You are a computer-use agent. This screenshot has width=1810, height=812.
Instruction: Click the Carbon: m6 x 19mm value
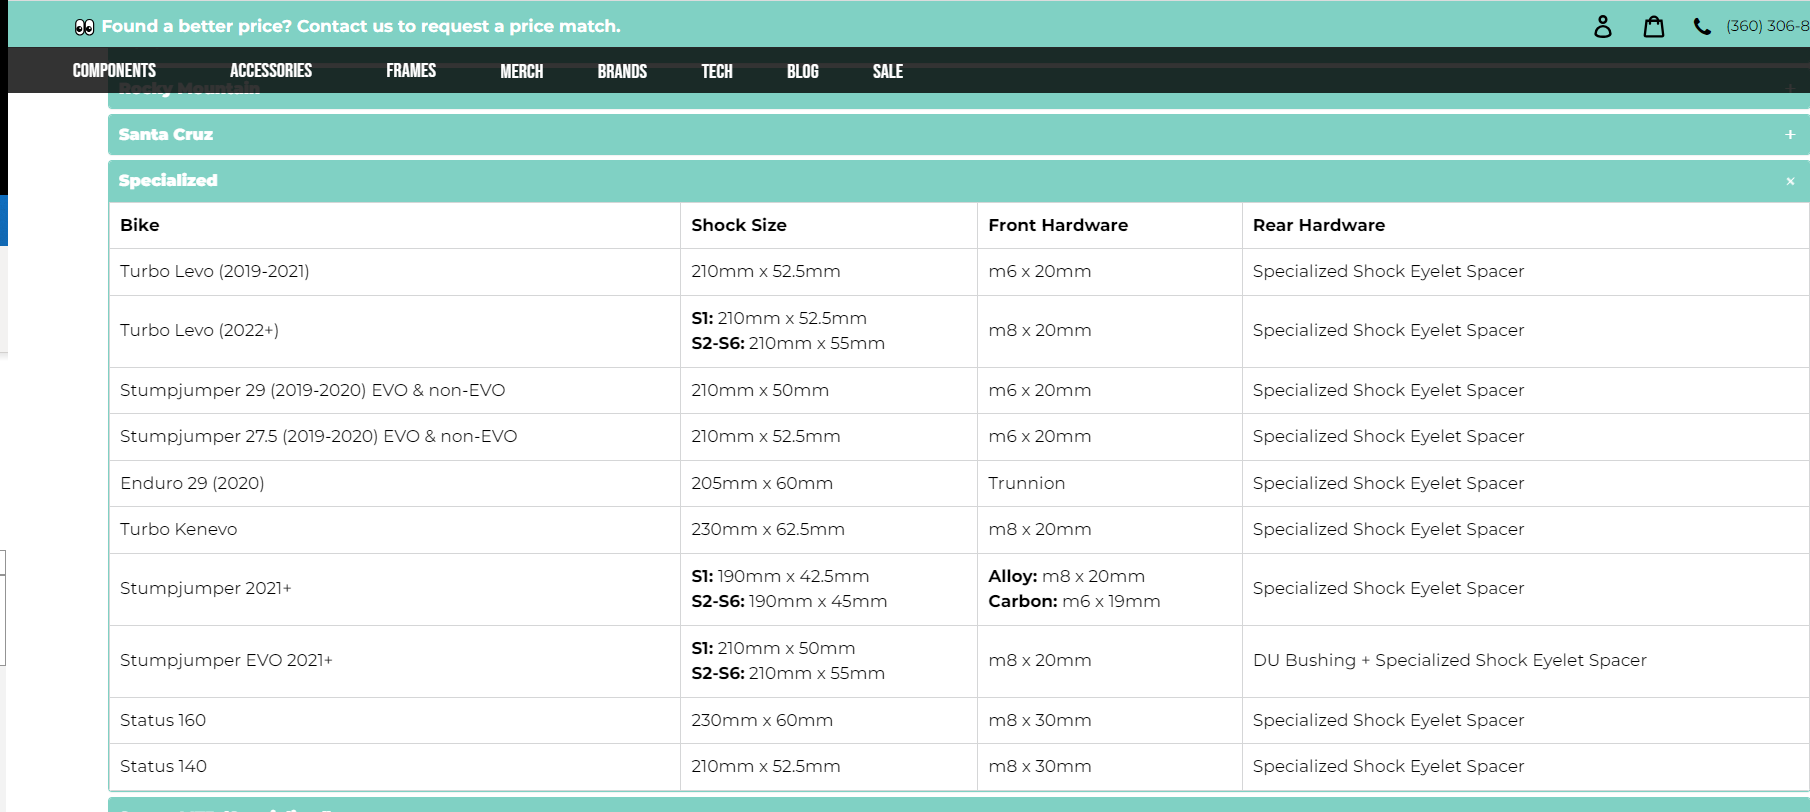1075,601
